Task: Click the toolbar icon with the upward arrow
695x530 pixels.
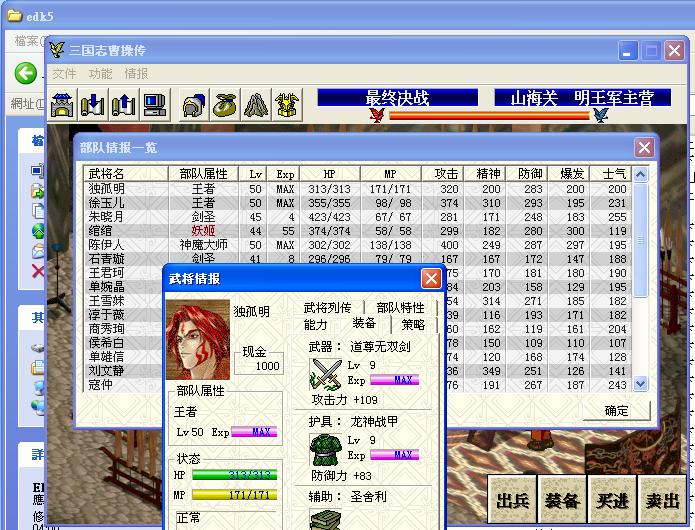Action: point(124,104)
